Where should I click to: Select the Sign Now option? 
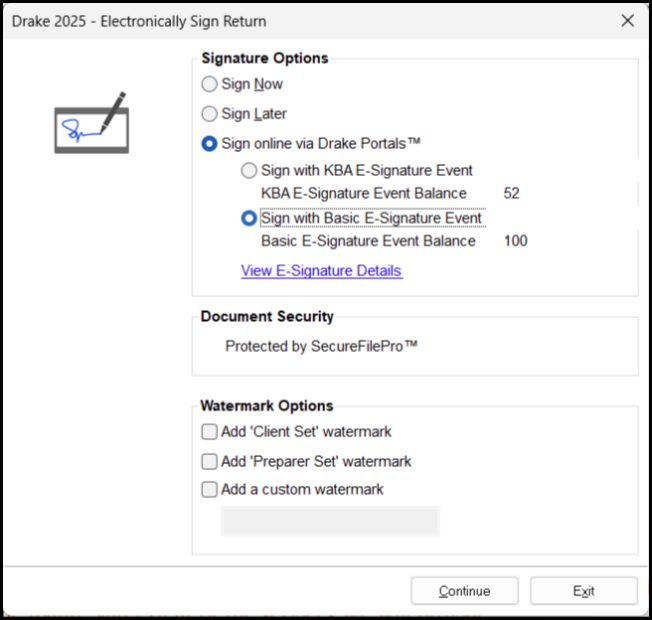[209, 85]
